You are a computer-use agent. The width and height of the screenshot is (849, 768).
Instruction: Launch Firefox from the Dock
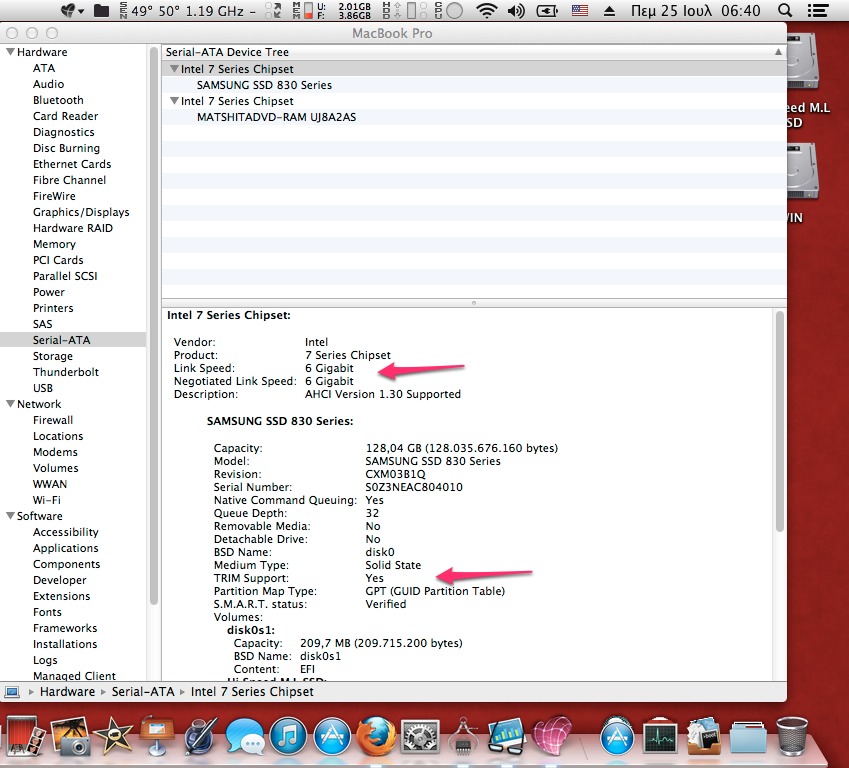(376, 737)
